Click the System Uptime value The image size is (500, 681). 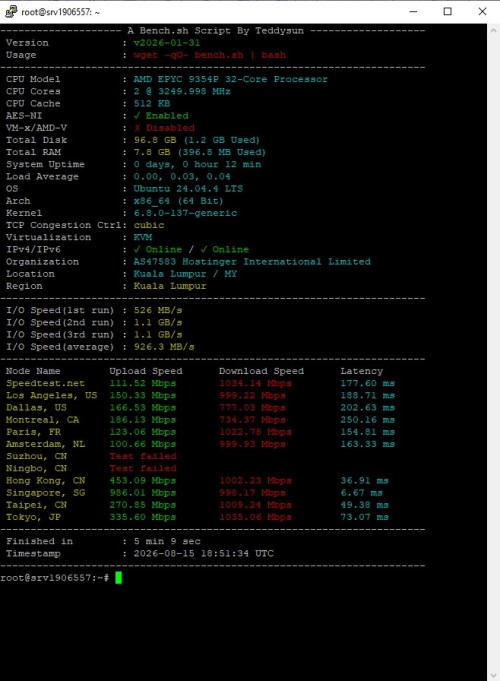tap(197, 164)
